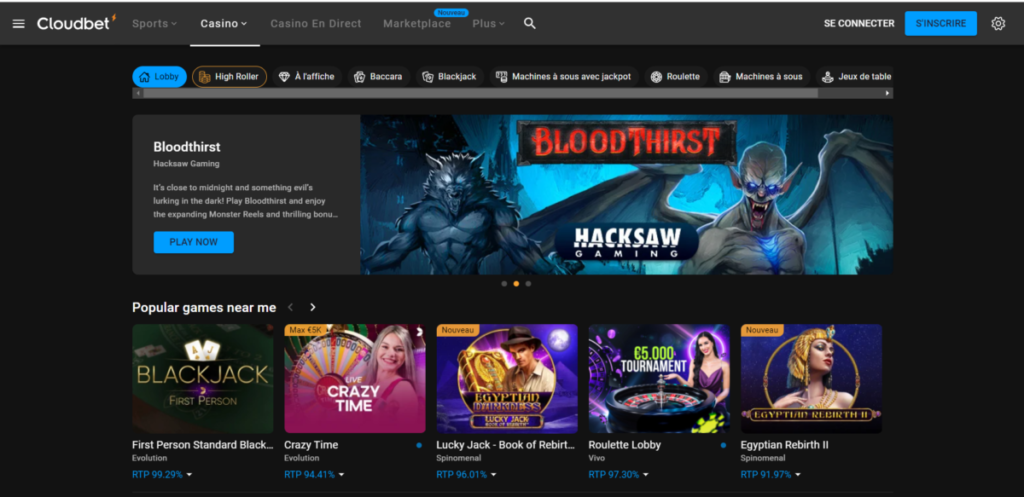Screen dimensions: 1024x497
Task: Select the Baccara category
Action: [x=379, y=77]
